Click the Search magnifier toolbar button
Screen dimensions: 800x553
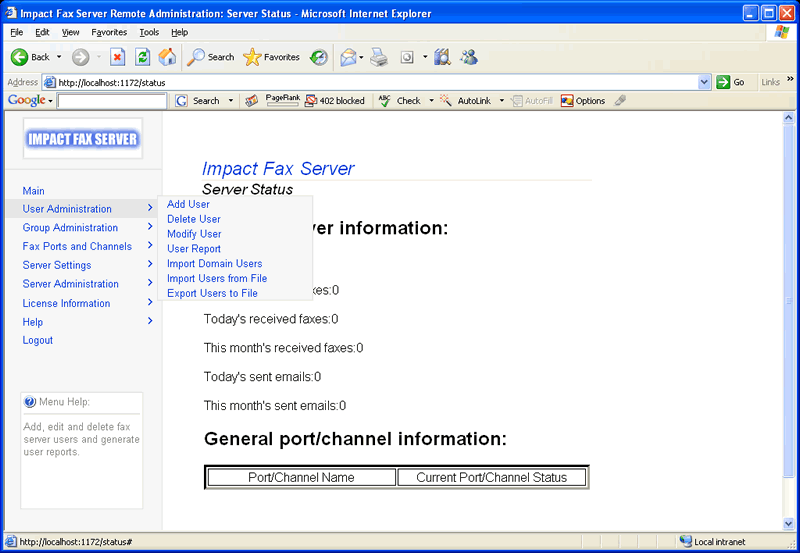tap(210, 57)
